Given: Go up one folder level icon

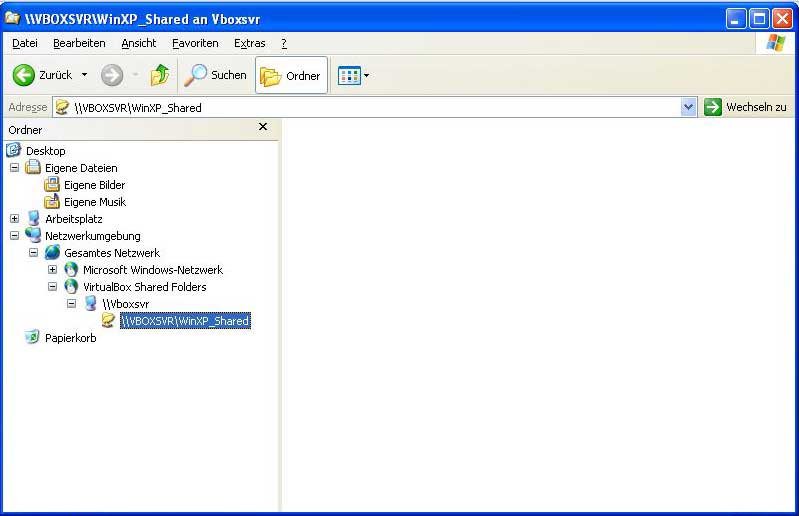Looking at the screenshot, I should tap(160, 75).
